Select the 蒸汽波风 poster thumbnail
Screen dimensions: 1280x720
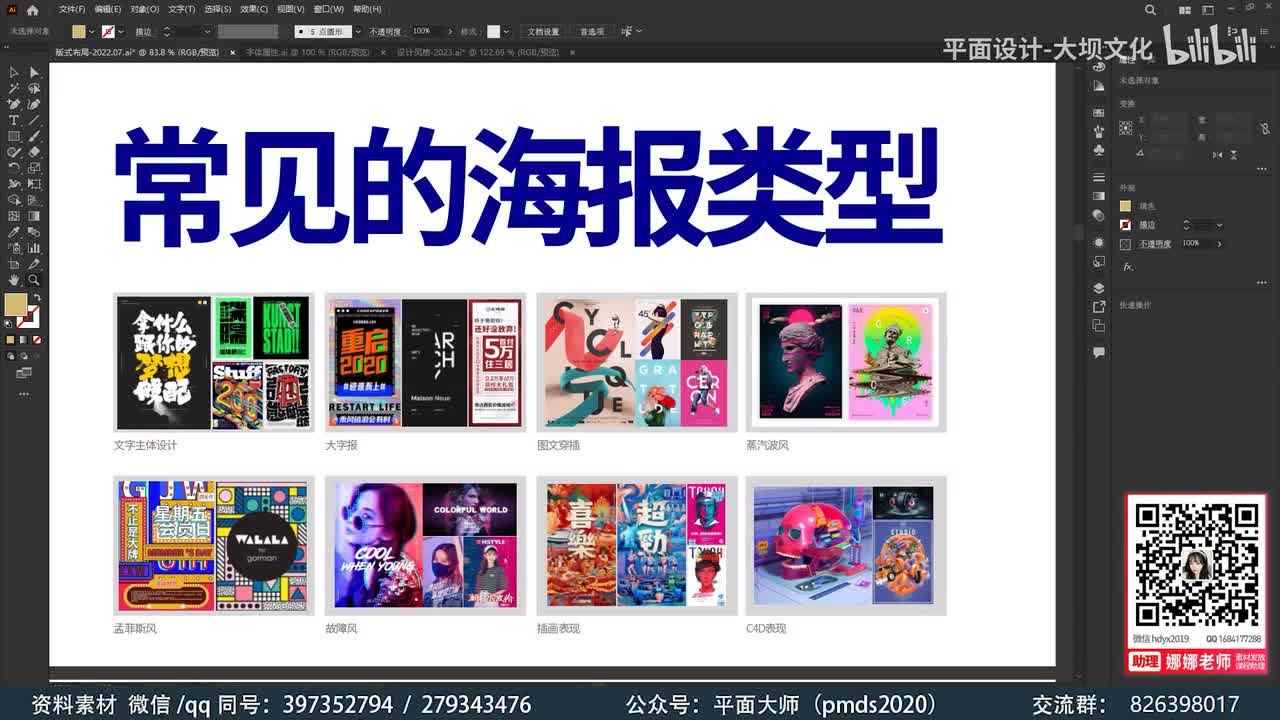pyautogui.click(x=846, y=362)
